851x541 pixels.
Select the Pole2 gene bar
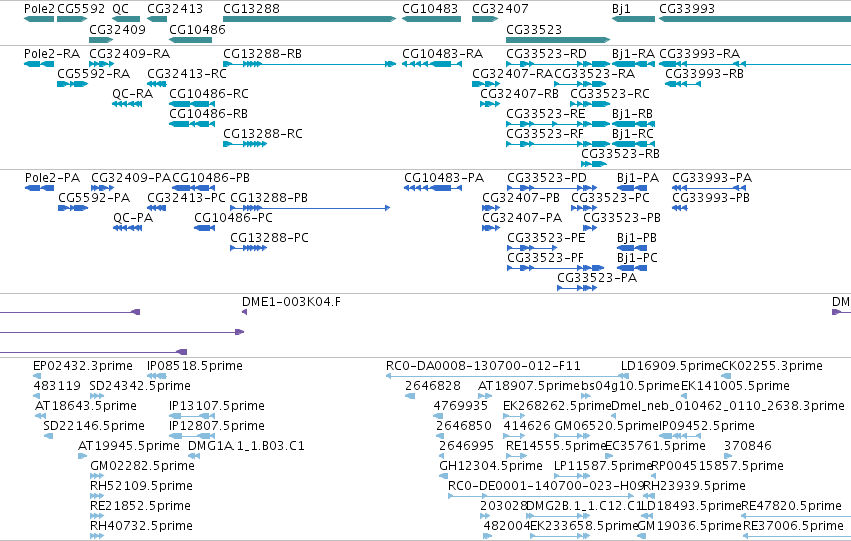pos(39,19)
